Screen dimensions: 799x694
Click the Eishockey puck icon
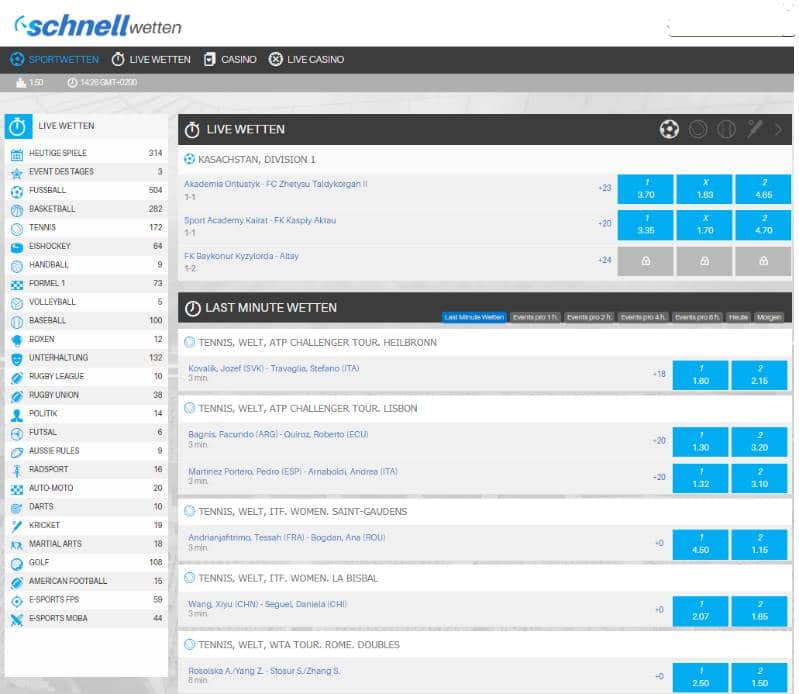point(17,248)
